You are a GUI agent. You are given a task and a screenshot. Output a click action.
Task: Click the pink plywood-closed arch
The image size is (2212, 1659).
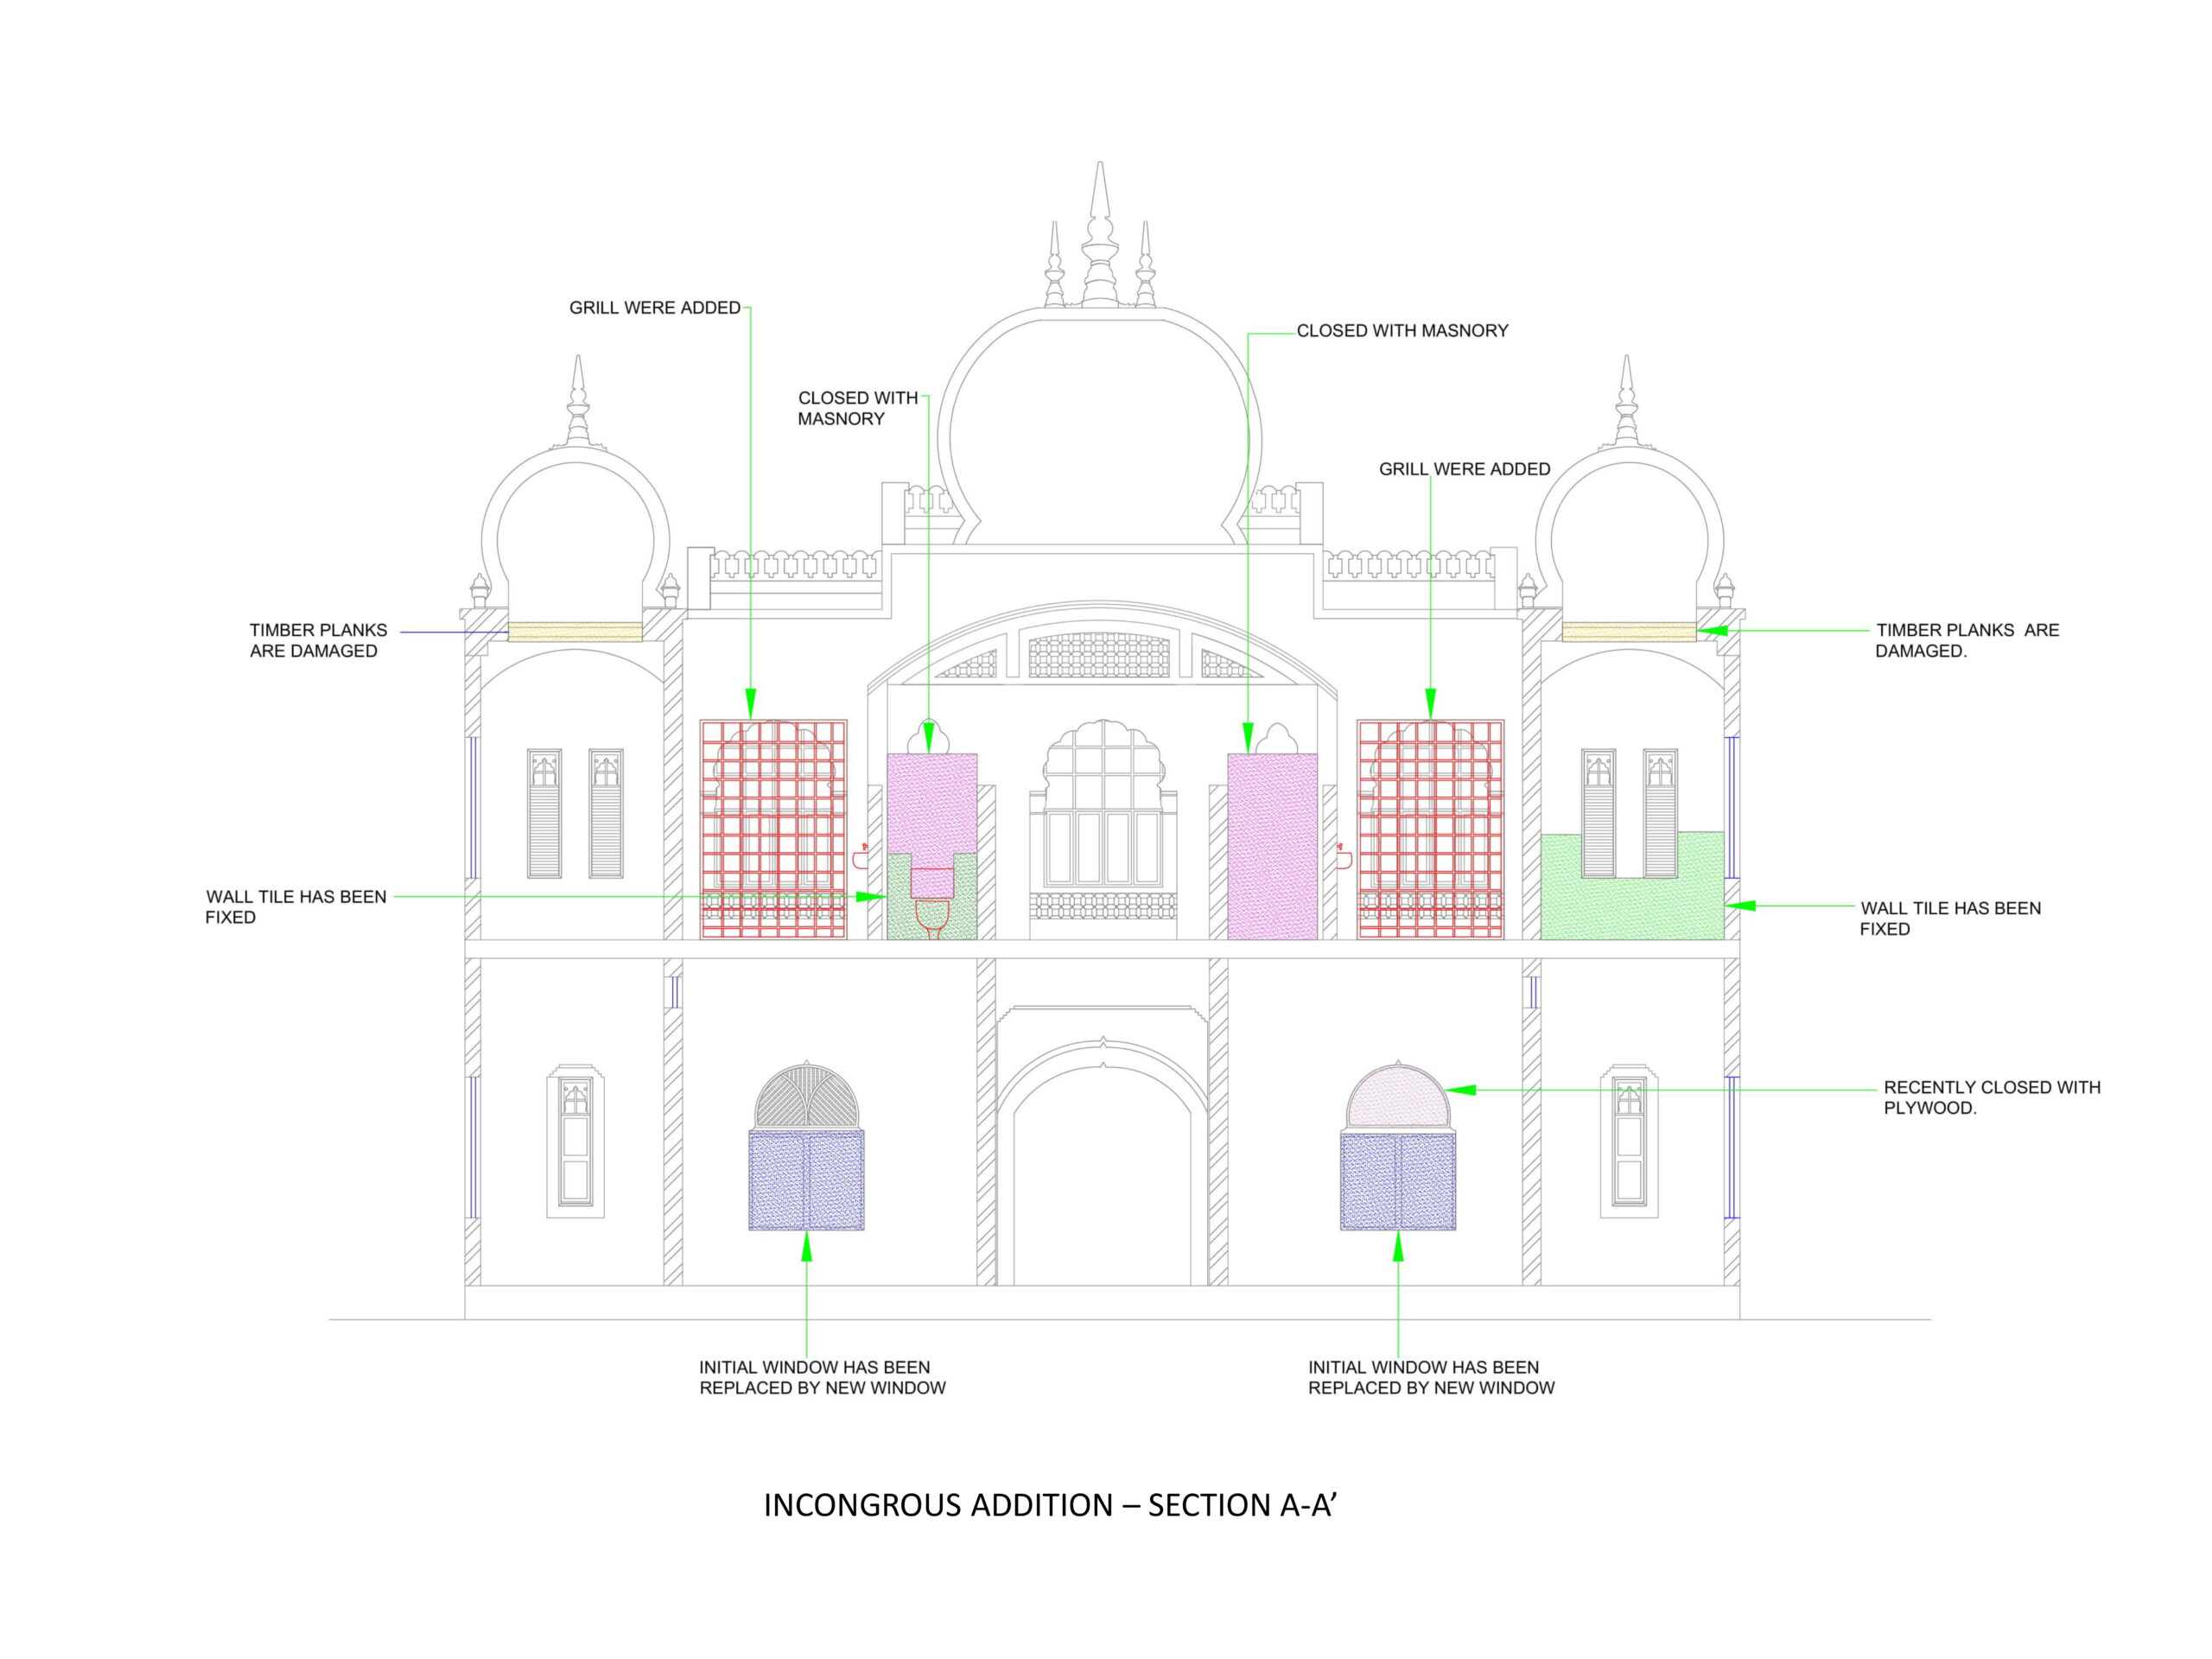click(1397, 1099)
